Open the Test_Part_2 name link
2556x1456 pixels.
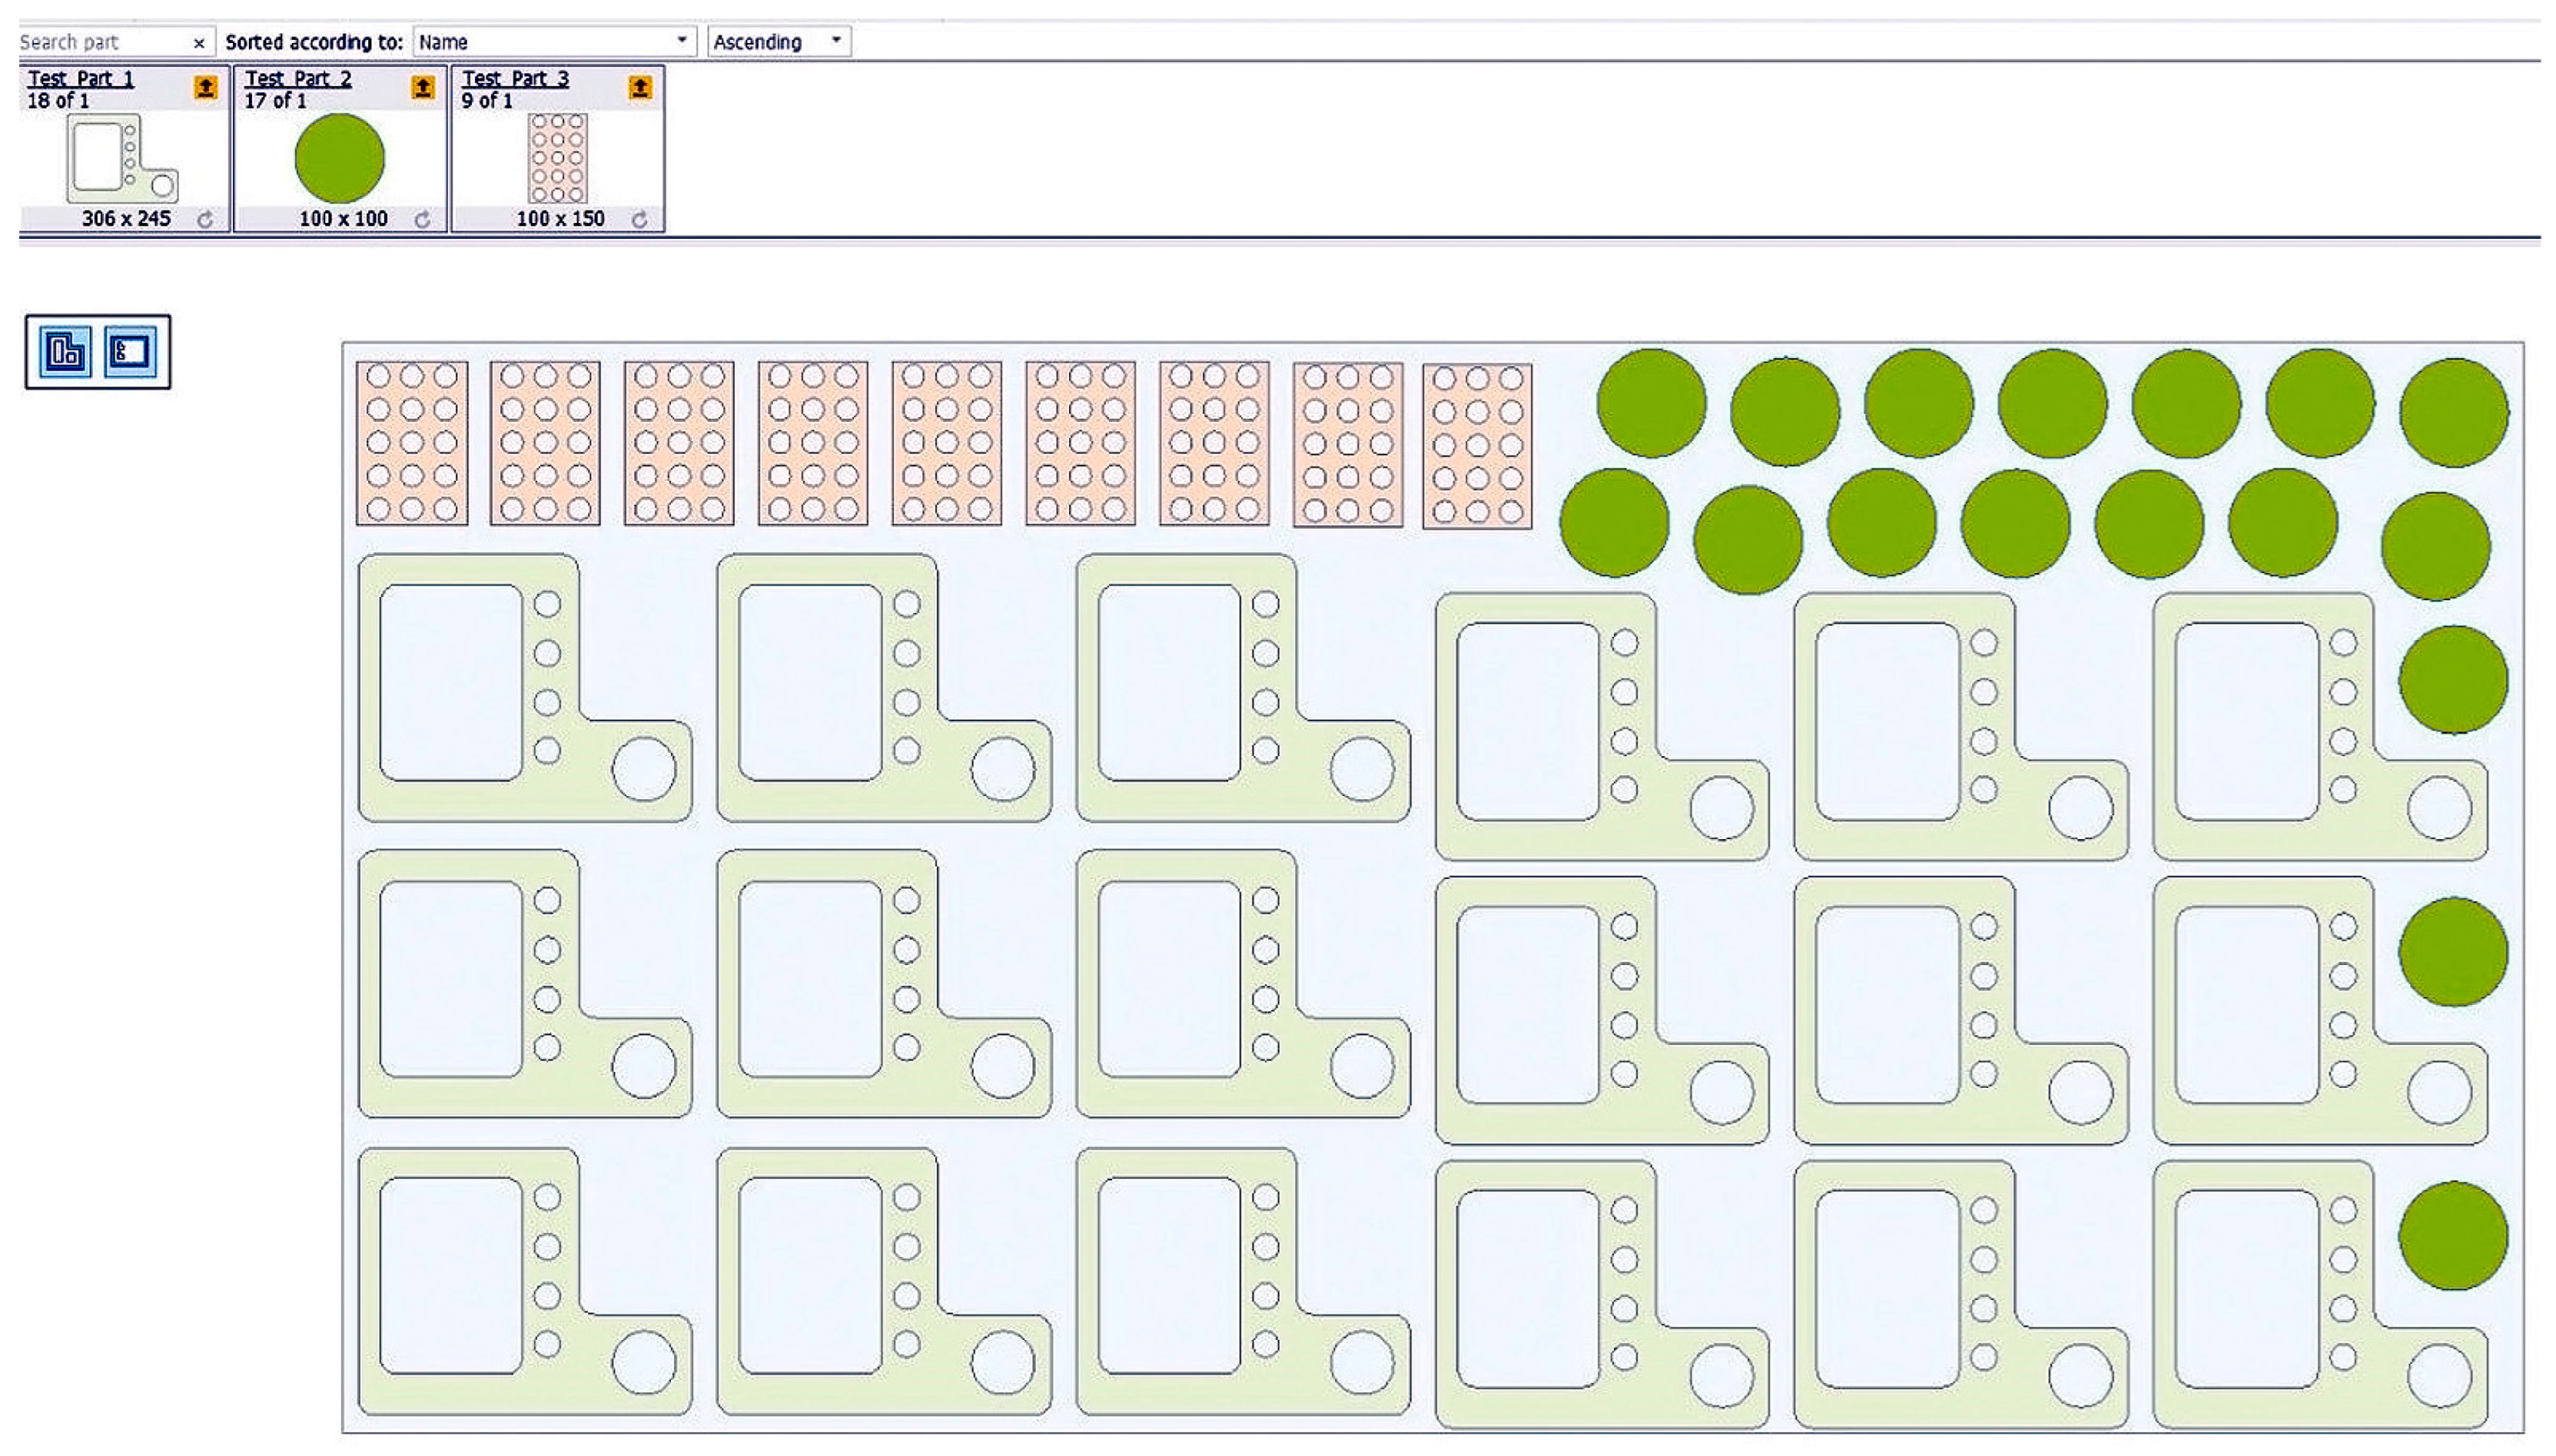pyautogui.click(x=298, y=78)
